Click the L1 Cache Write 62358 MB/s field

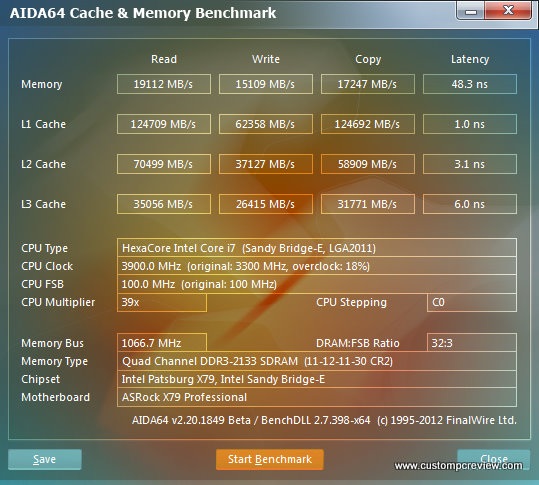pyautogui.click(x=266, y=124)
